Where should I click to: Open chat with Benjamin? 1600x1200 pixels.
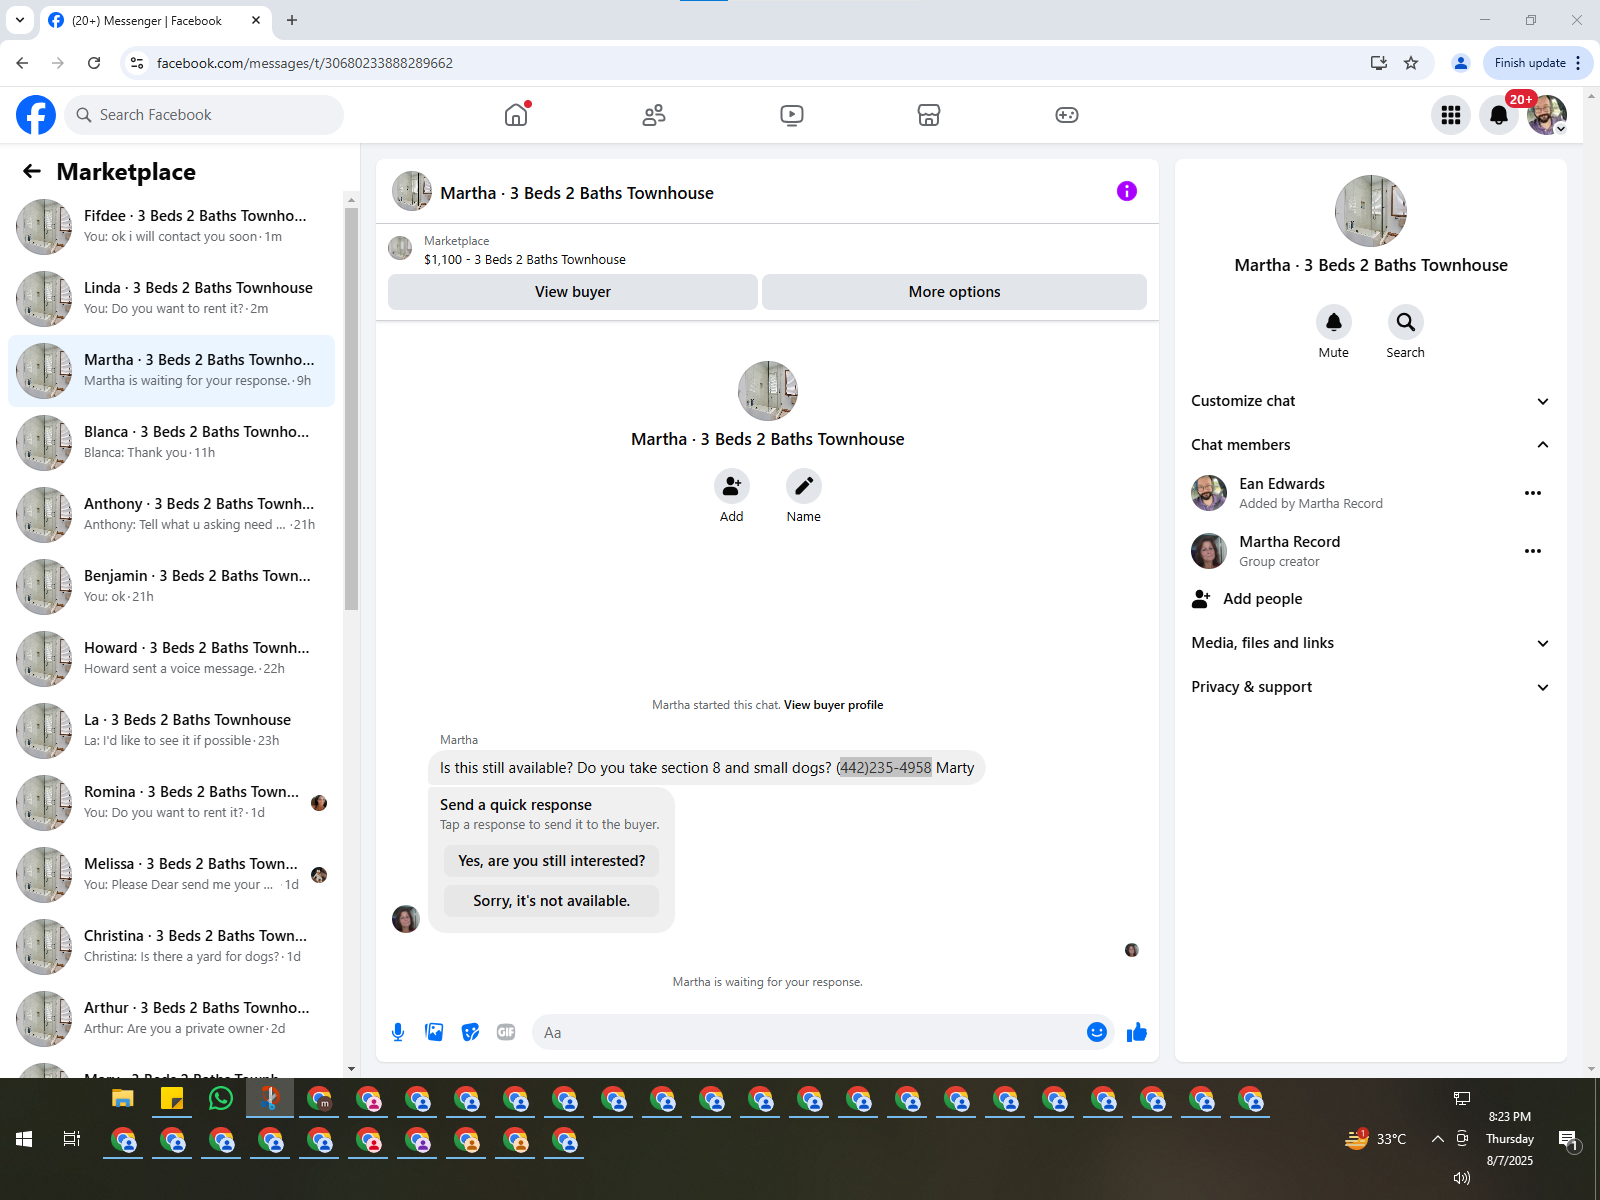172,587
